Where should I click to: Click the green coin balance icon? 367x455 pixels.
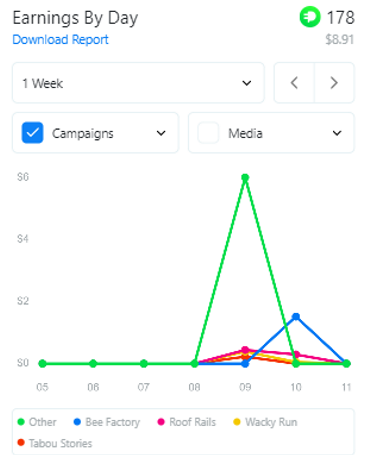[310, 17]
